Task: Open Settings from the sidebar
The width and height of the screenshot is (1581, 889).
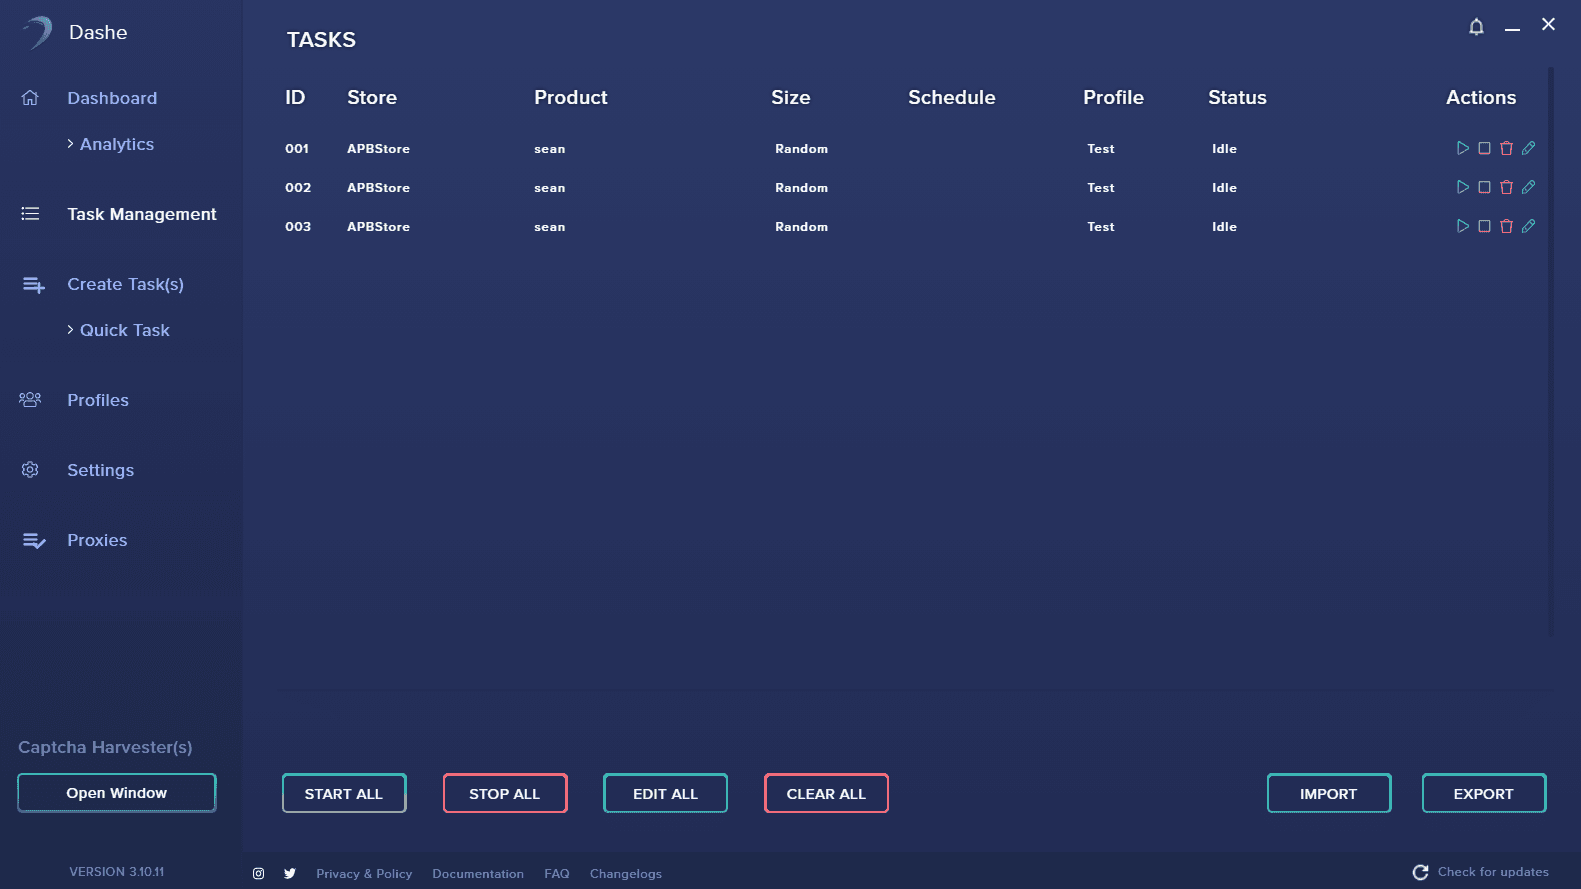Action: [100, 470]
